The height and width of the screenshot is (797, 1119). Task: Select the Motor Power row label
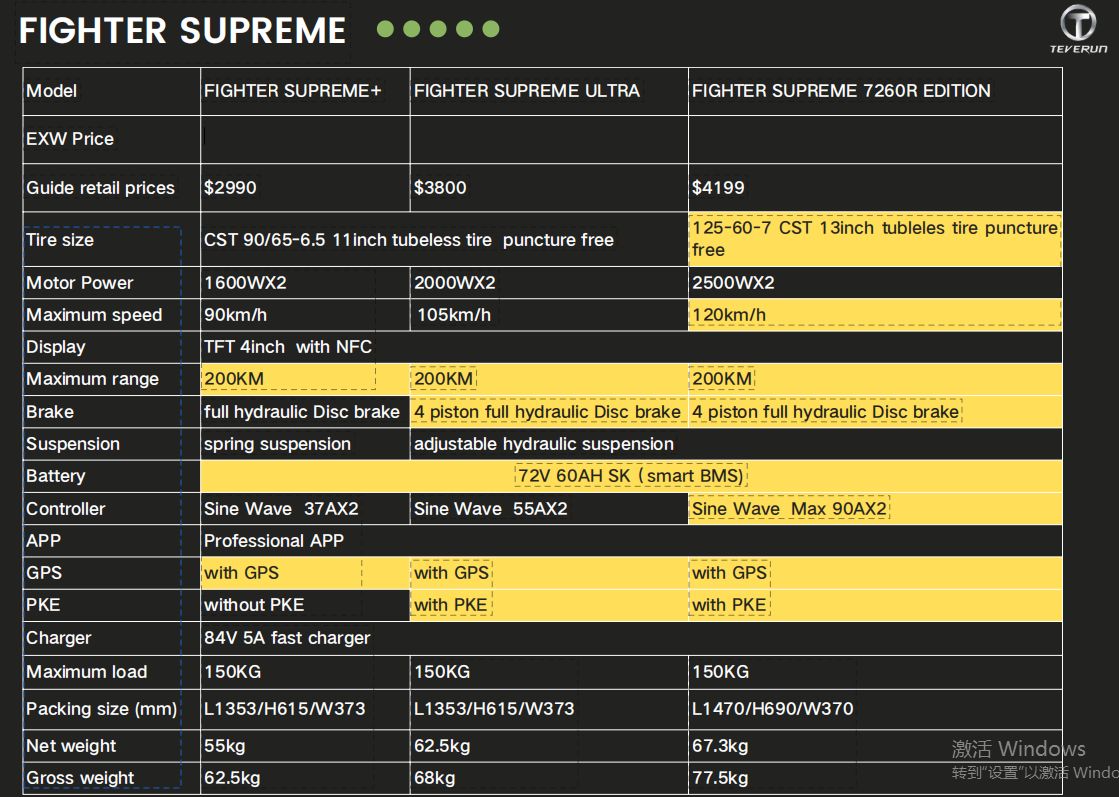pyautogui.click(x=79, y=283)
